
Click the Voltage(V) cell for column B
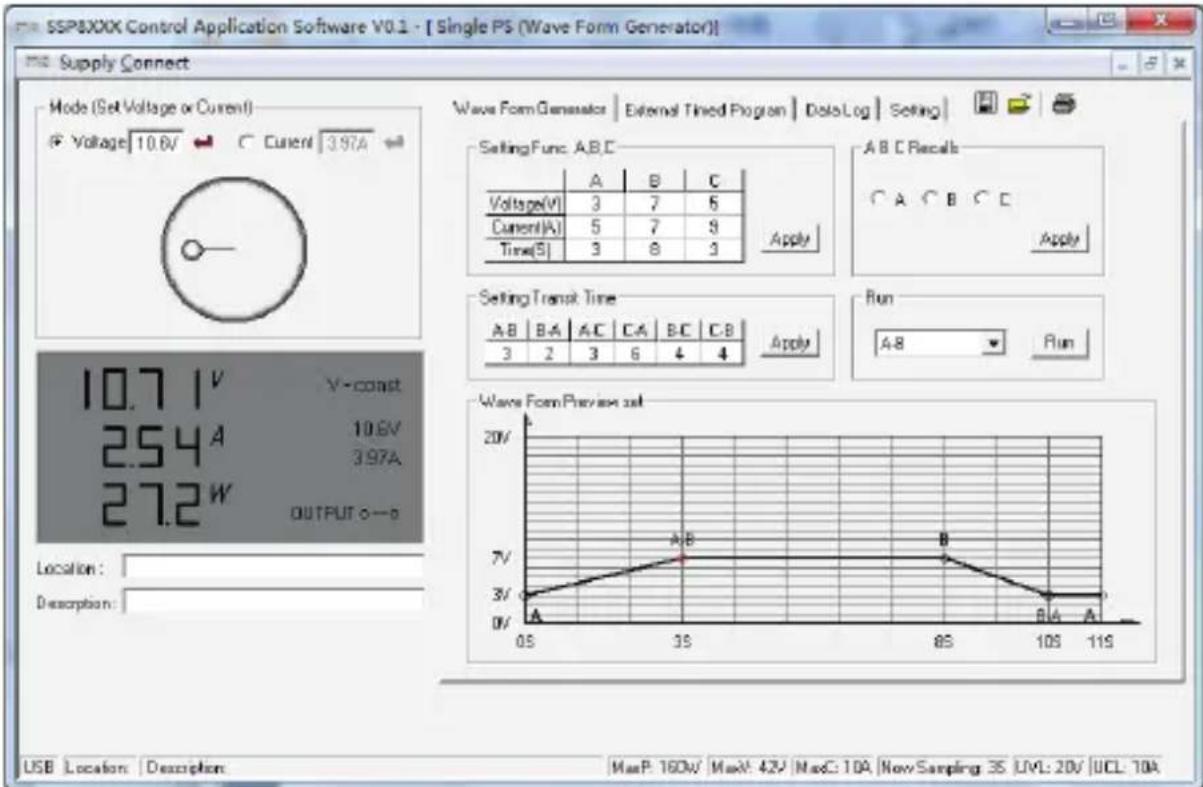point(654,203)
